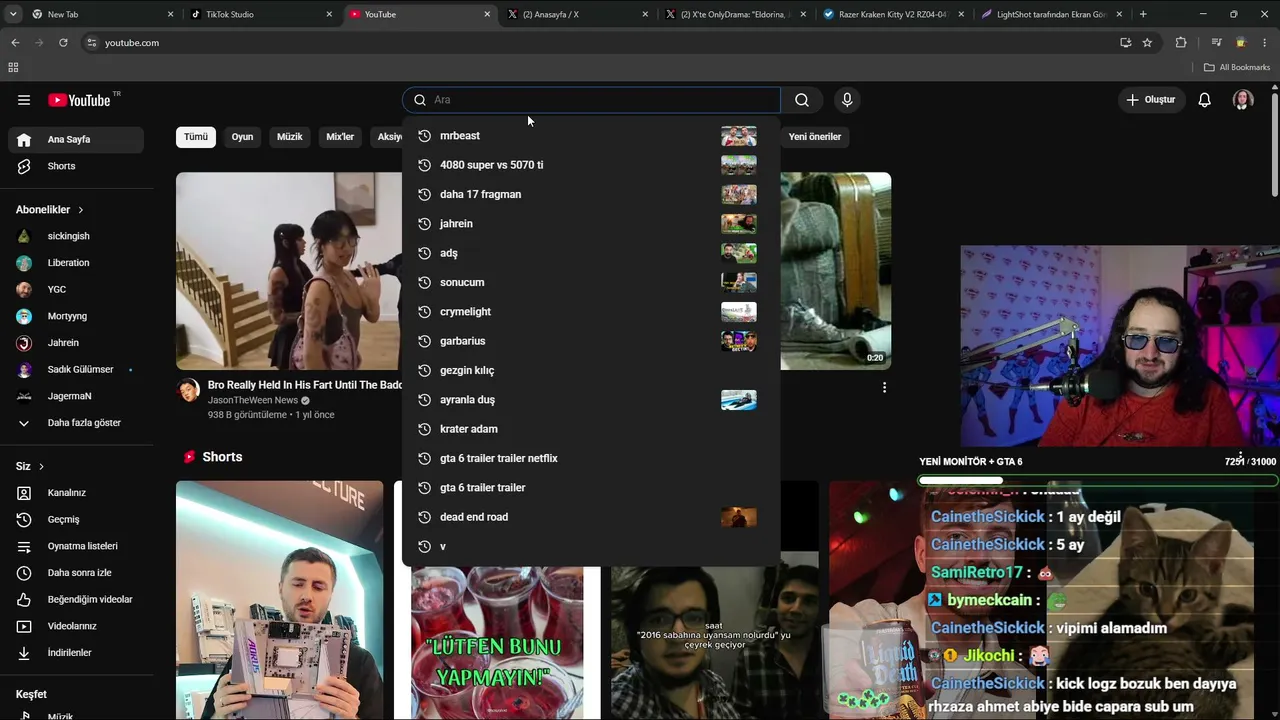Focus the Ara search input field
1280x720 pixels.
pos(591,100)
